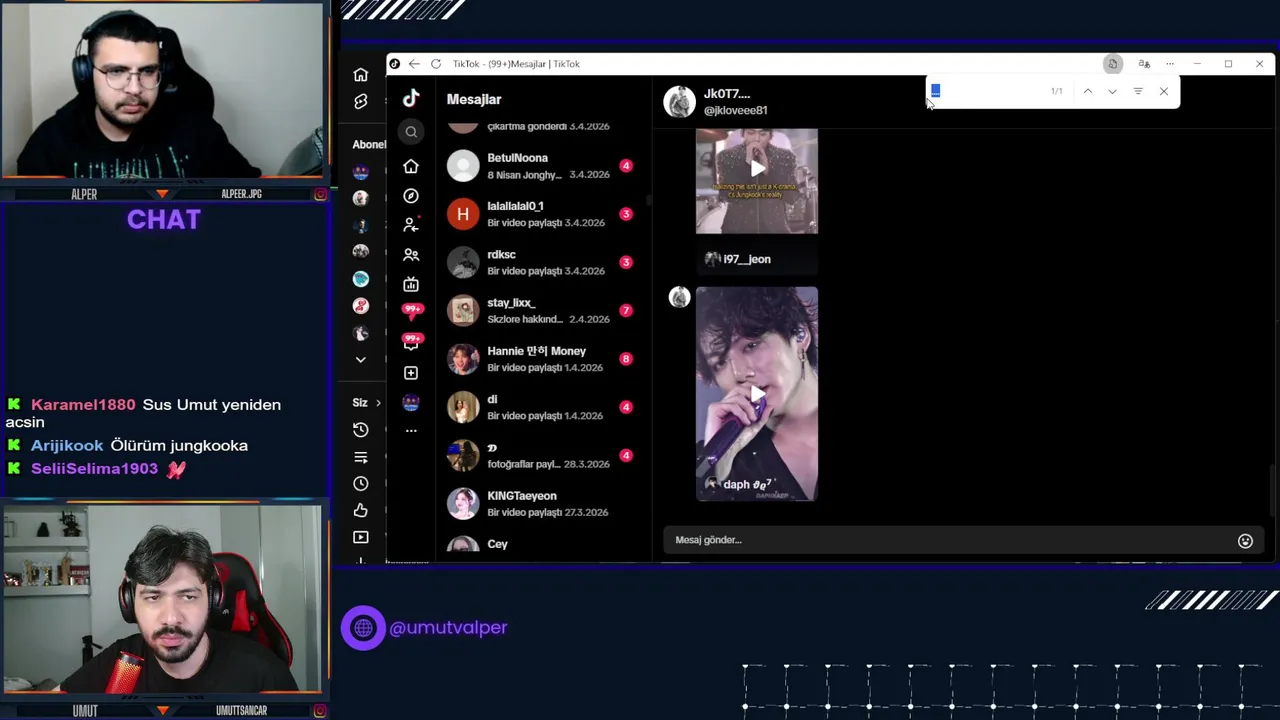The width and height of the screenshot is (1280, 720).
Task: Open the TikTok Friends icon
Action: pyautogui.click(x=411, y=255)
